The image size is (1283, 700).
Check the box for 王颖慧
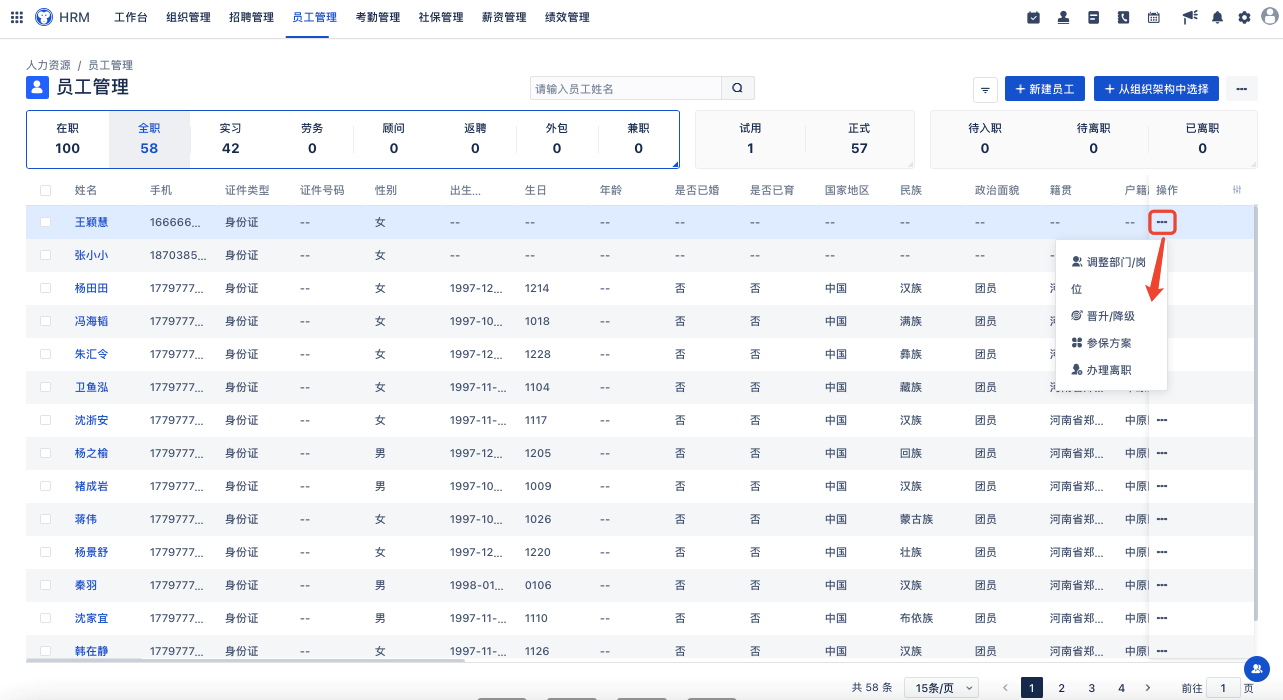[x=45, y=222]
